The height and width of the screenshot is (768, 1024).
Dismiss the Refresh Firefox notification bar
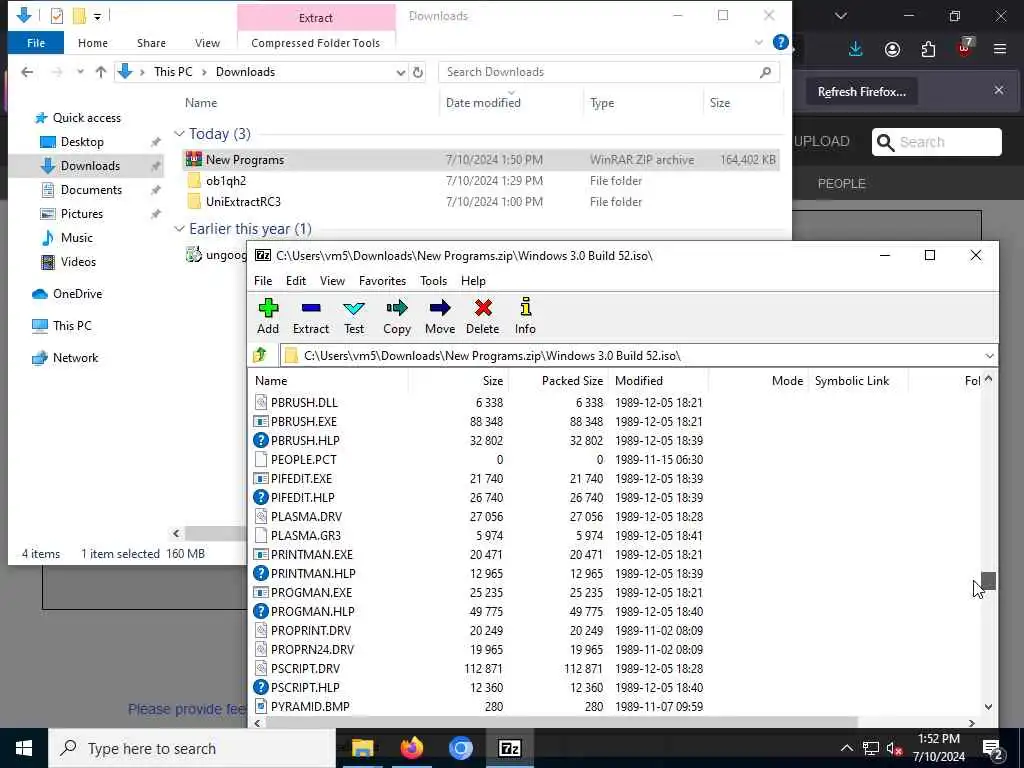coord(999,90)
